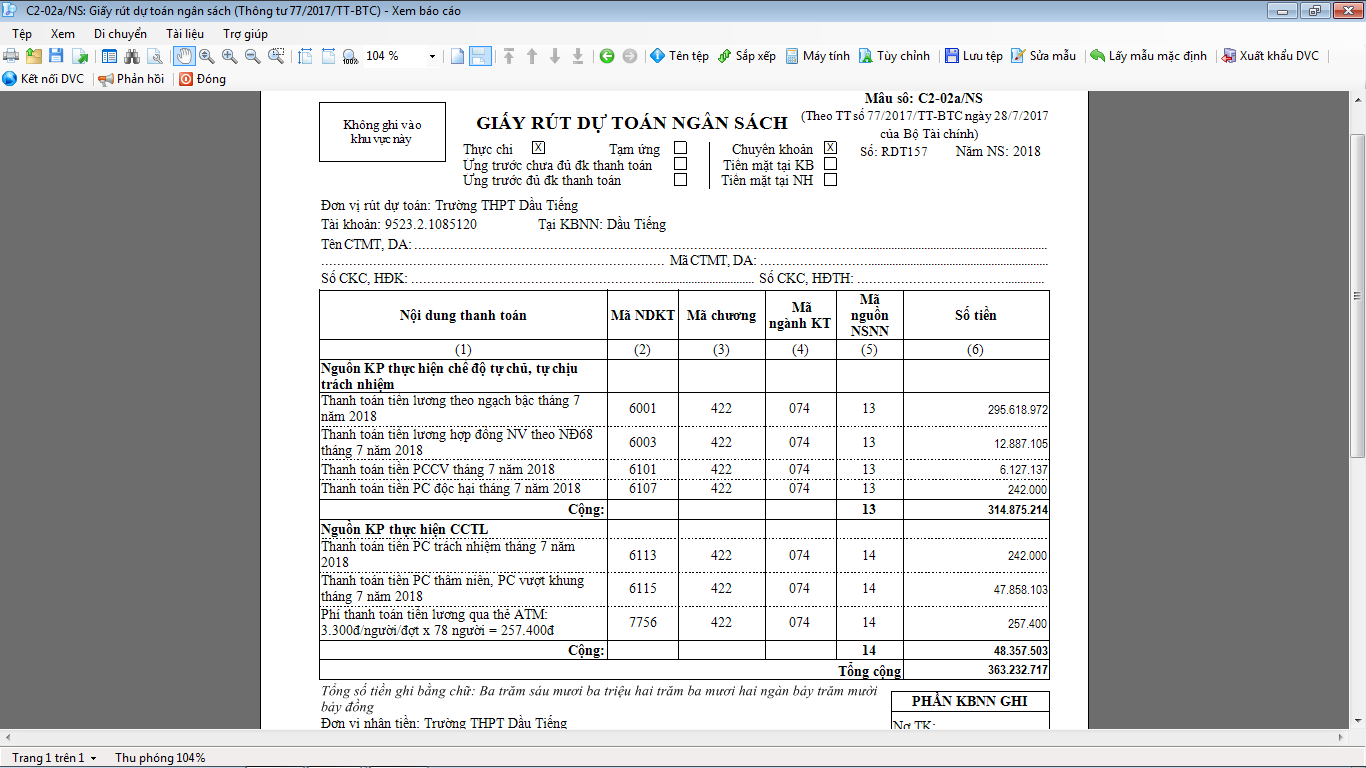Click the Kết nối DVC button
1366x768 pixels.
click(x=43, y=79)
